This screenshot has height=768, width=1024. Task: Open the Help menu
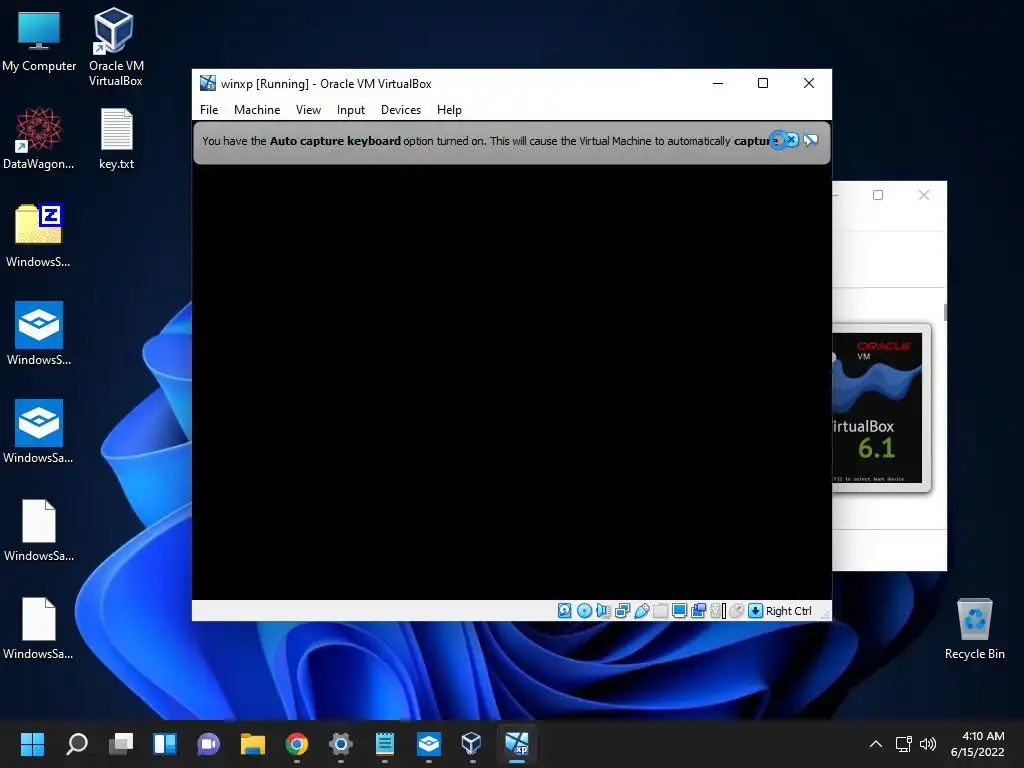click(449, 110)
